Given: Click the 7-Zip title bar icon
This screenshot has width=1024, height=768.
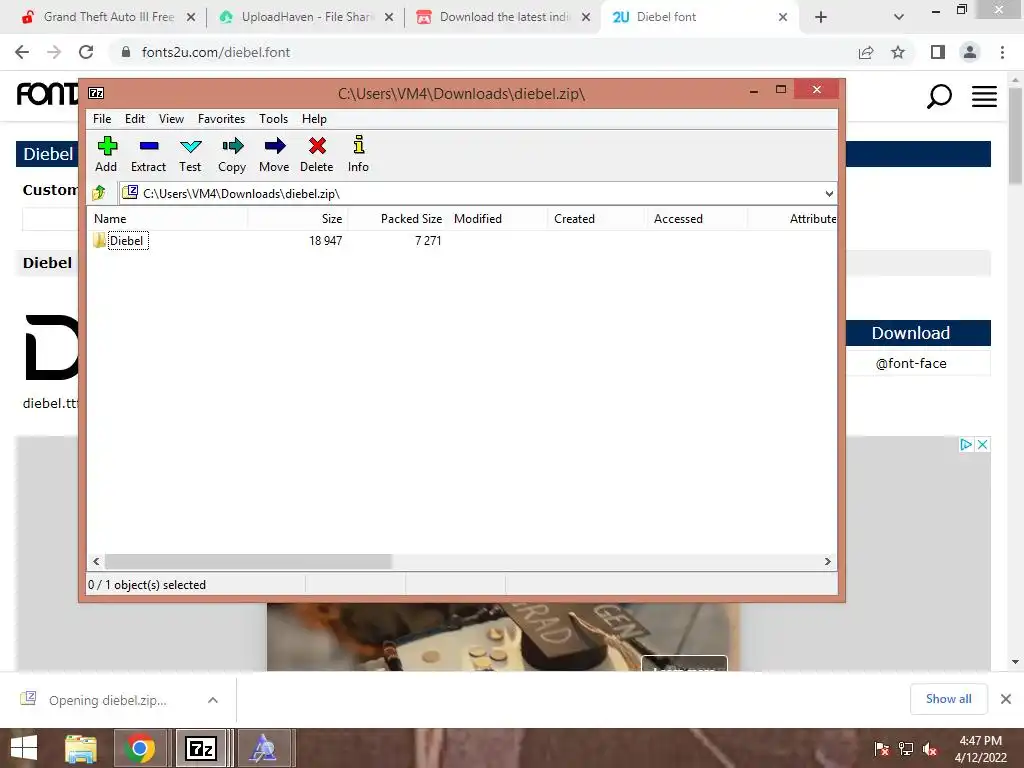Looking at the screenshot, I should (x=96, y=93).
